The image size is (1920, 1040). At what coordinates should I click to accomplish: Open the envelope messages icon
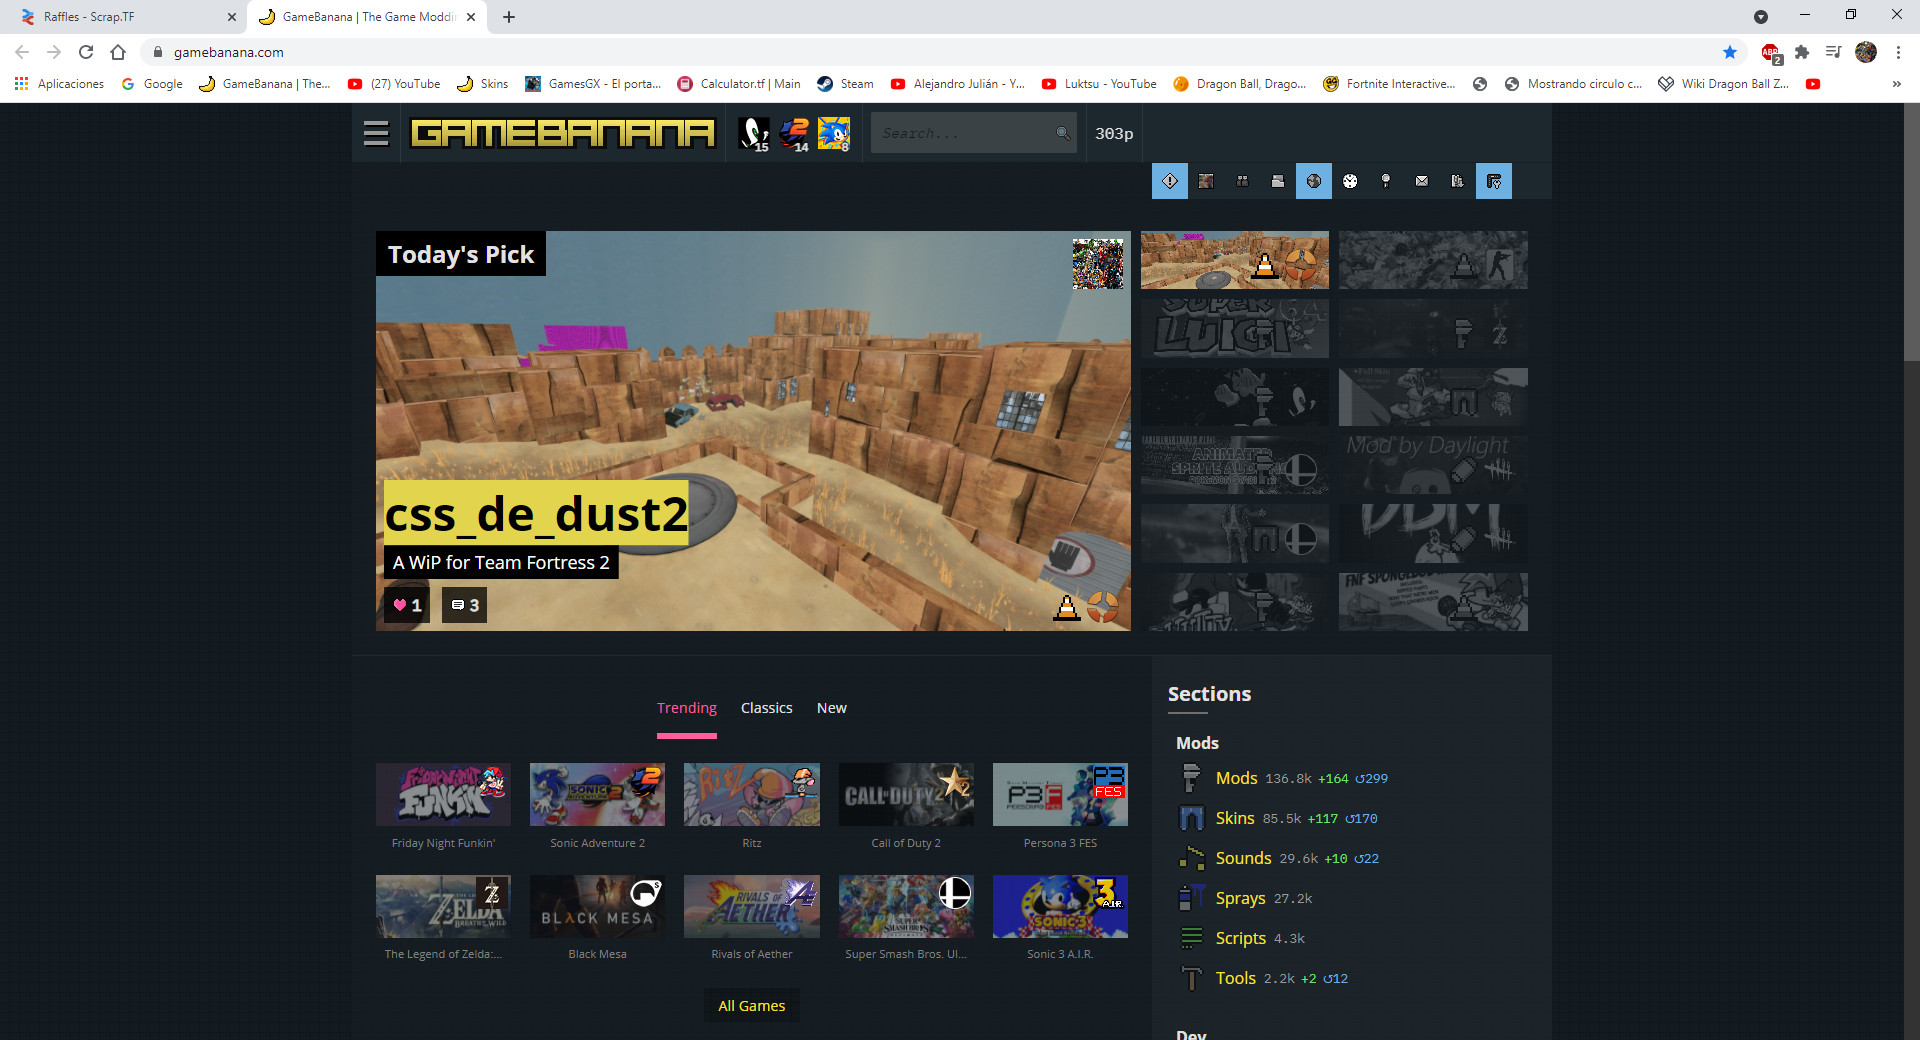point(1421,181)
